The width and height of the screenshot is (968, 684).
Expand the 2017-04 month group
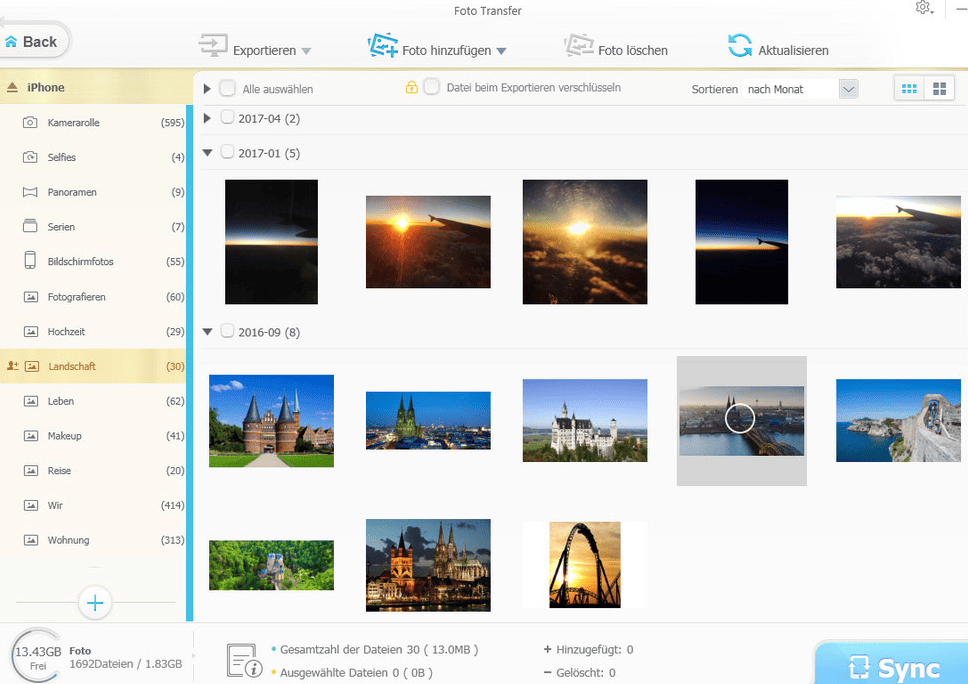tap(208, 119)
